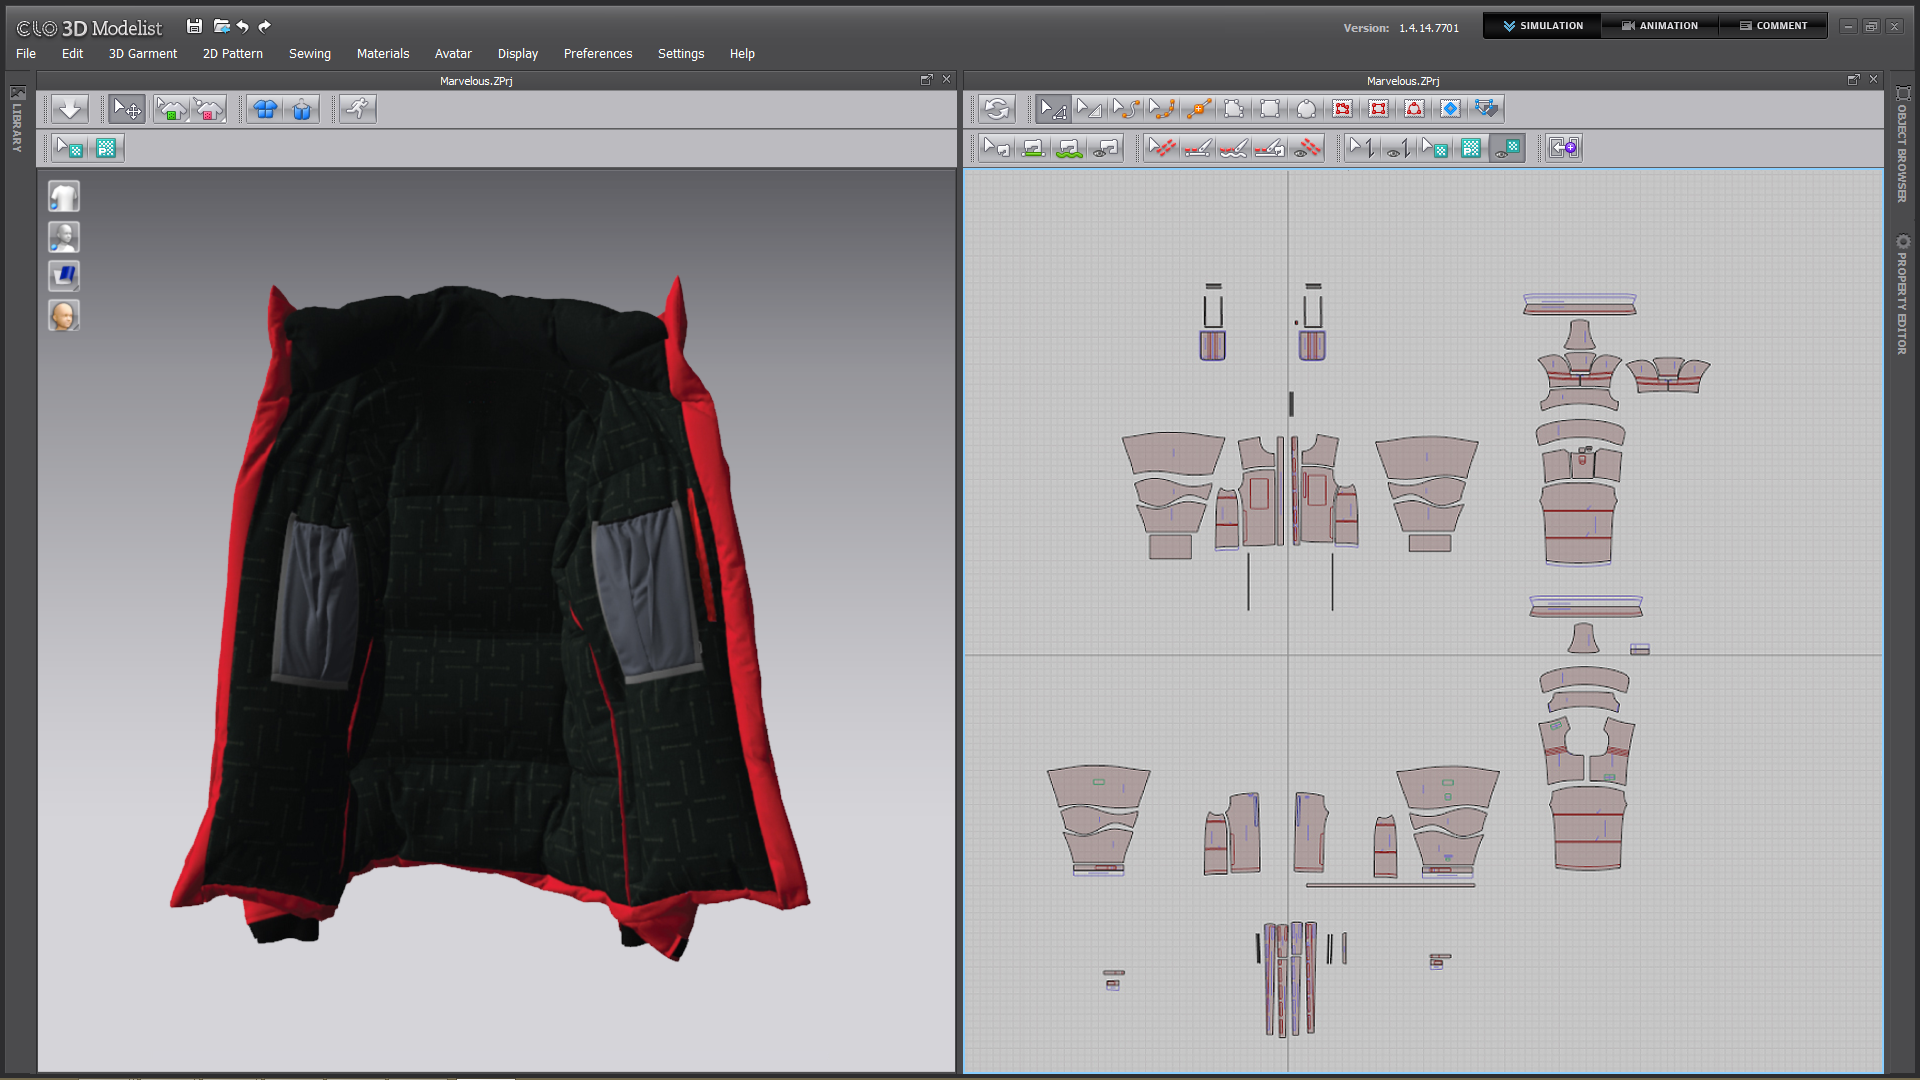
Task: Expand the garment display options shirt icon
Action: 64,197
